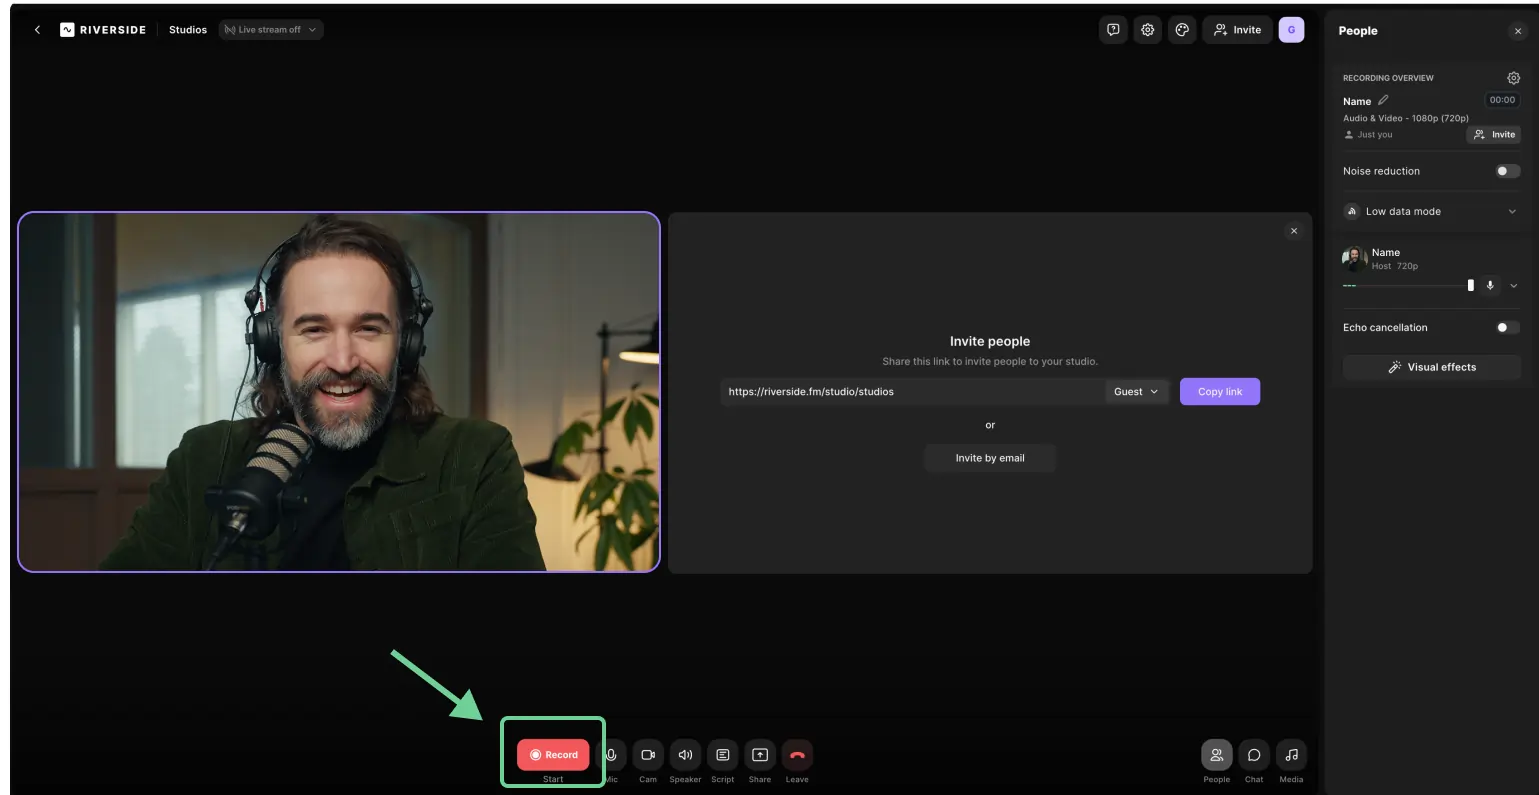Click the recording settings gear in the People panel

(1513, 77)
